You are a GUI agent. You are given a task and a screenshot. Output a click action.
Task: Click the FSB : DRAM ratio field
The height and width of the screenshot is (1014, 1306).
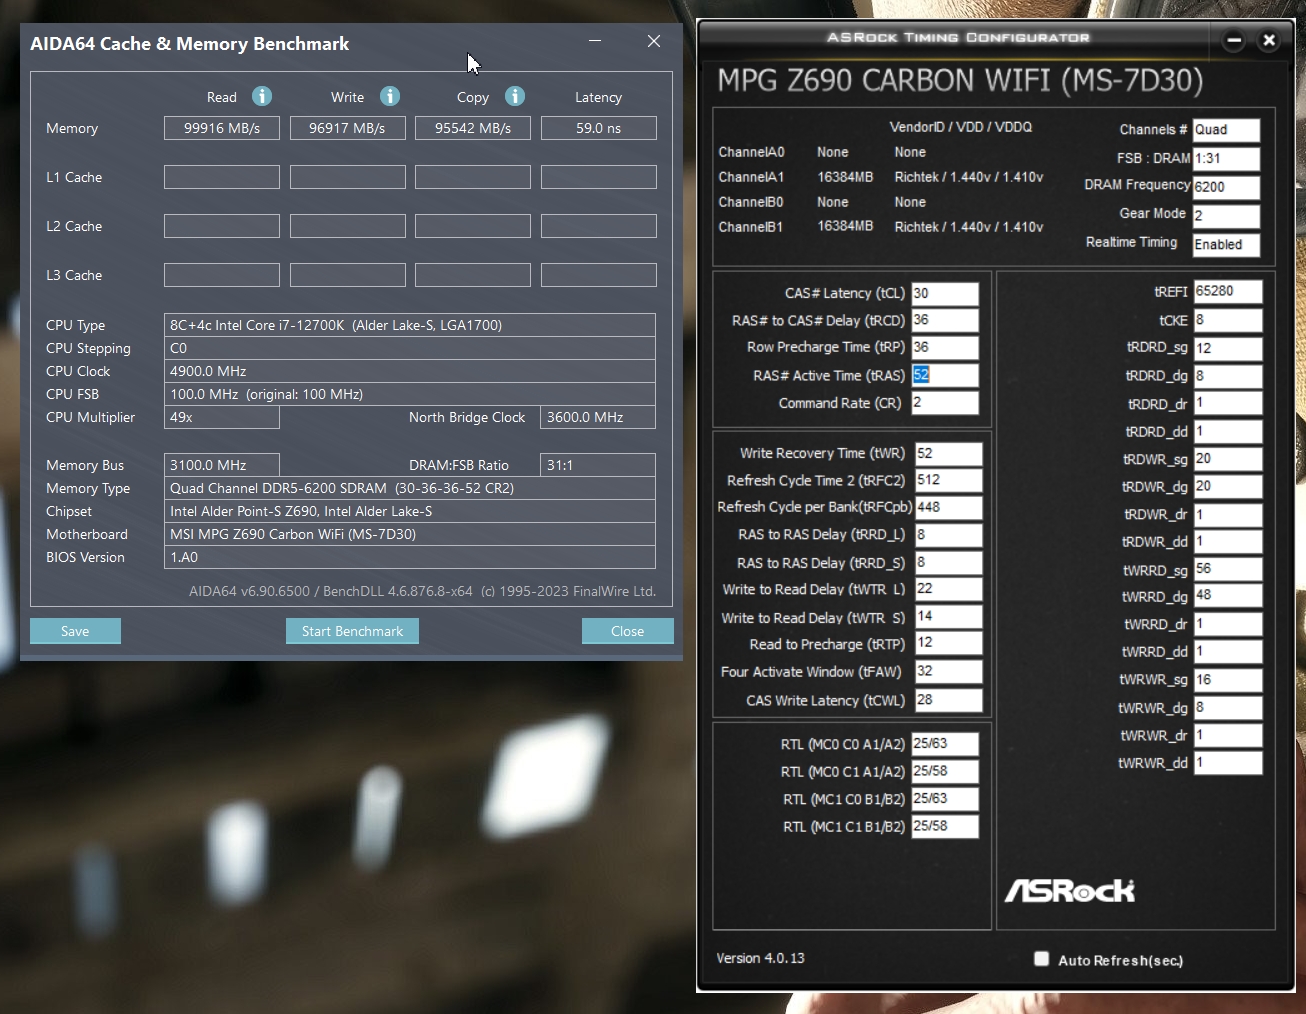click(1226, 158)
